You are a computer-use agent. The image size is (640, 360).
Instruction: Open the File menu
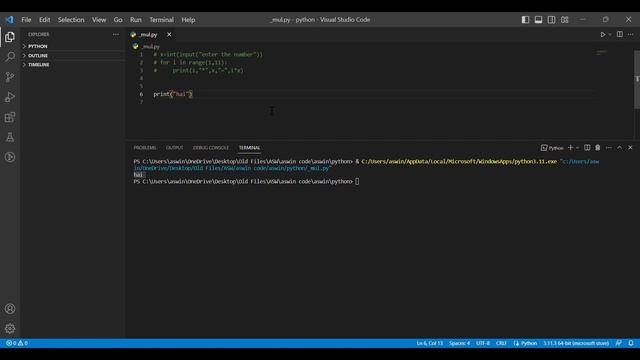(26, 20)
